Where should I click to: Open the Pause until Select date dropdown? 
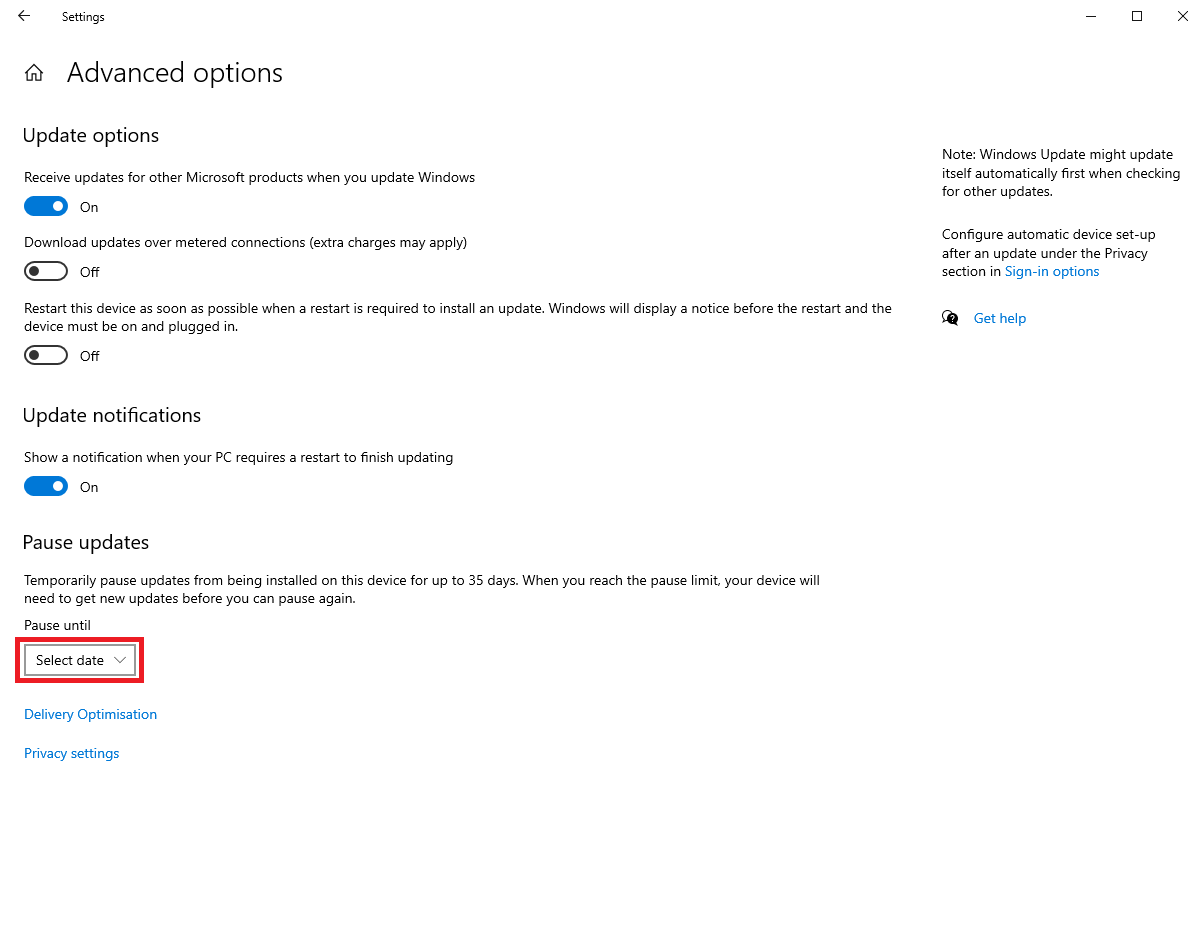click(x=80, y=660)
